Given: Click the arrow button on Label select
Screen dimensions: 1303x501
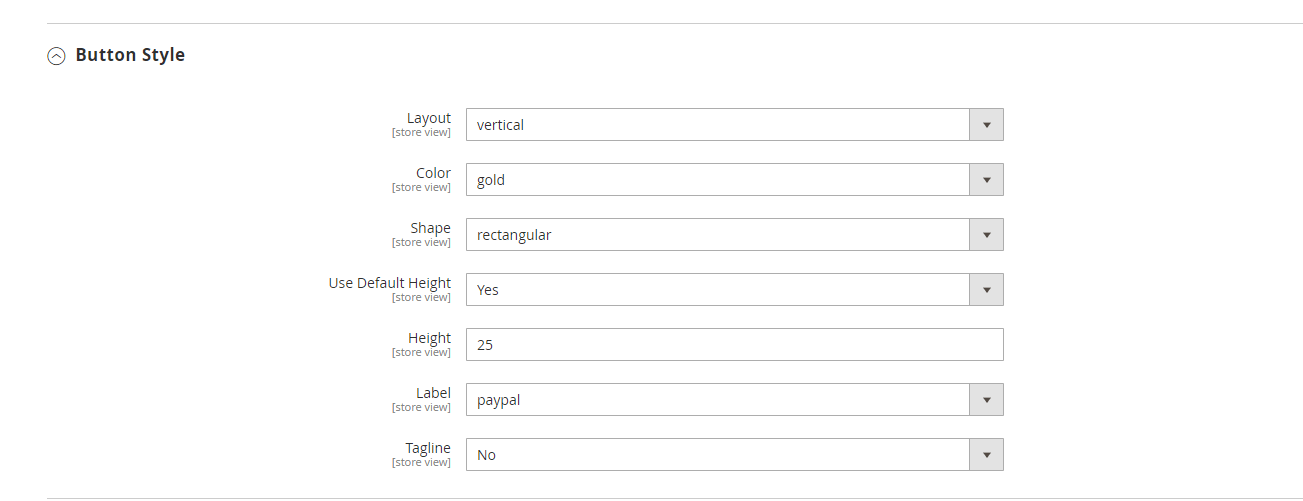Looking at the screenshot, I should 986,400.
